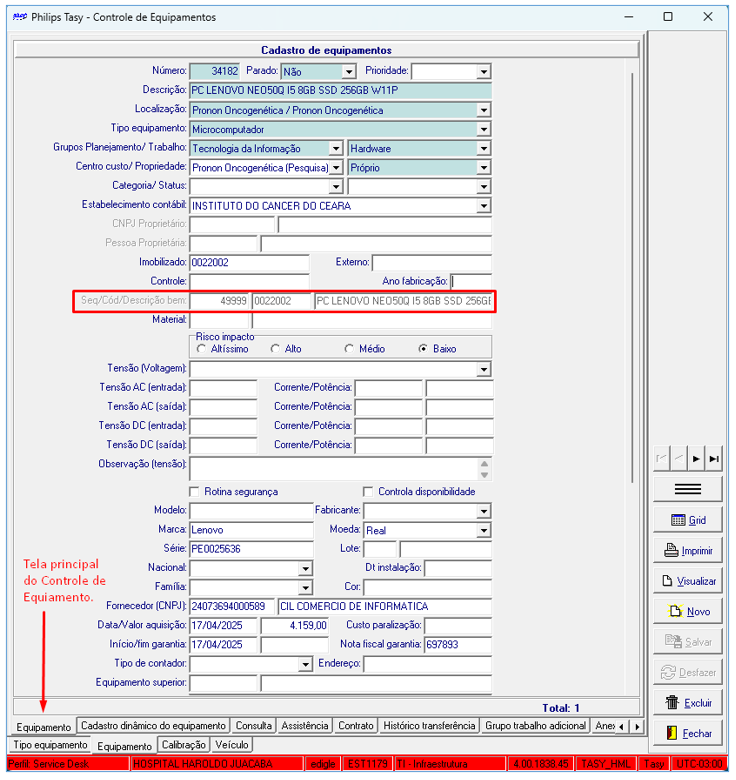The height and width of the screenshot is (780, 736).
Task: Select the Altíssimo risk radio button
Action: click(201, 349)
